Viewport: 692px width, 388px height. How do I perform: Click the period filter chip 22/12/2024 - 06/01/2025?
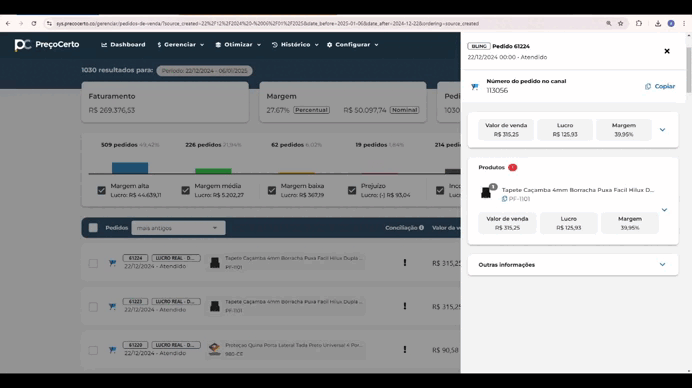point(204,71)
